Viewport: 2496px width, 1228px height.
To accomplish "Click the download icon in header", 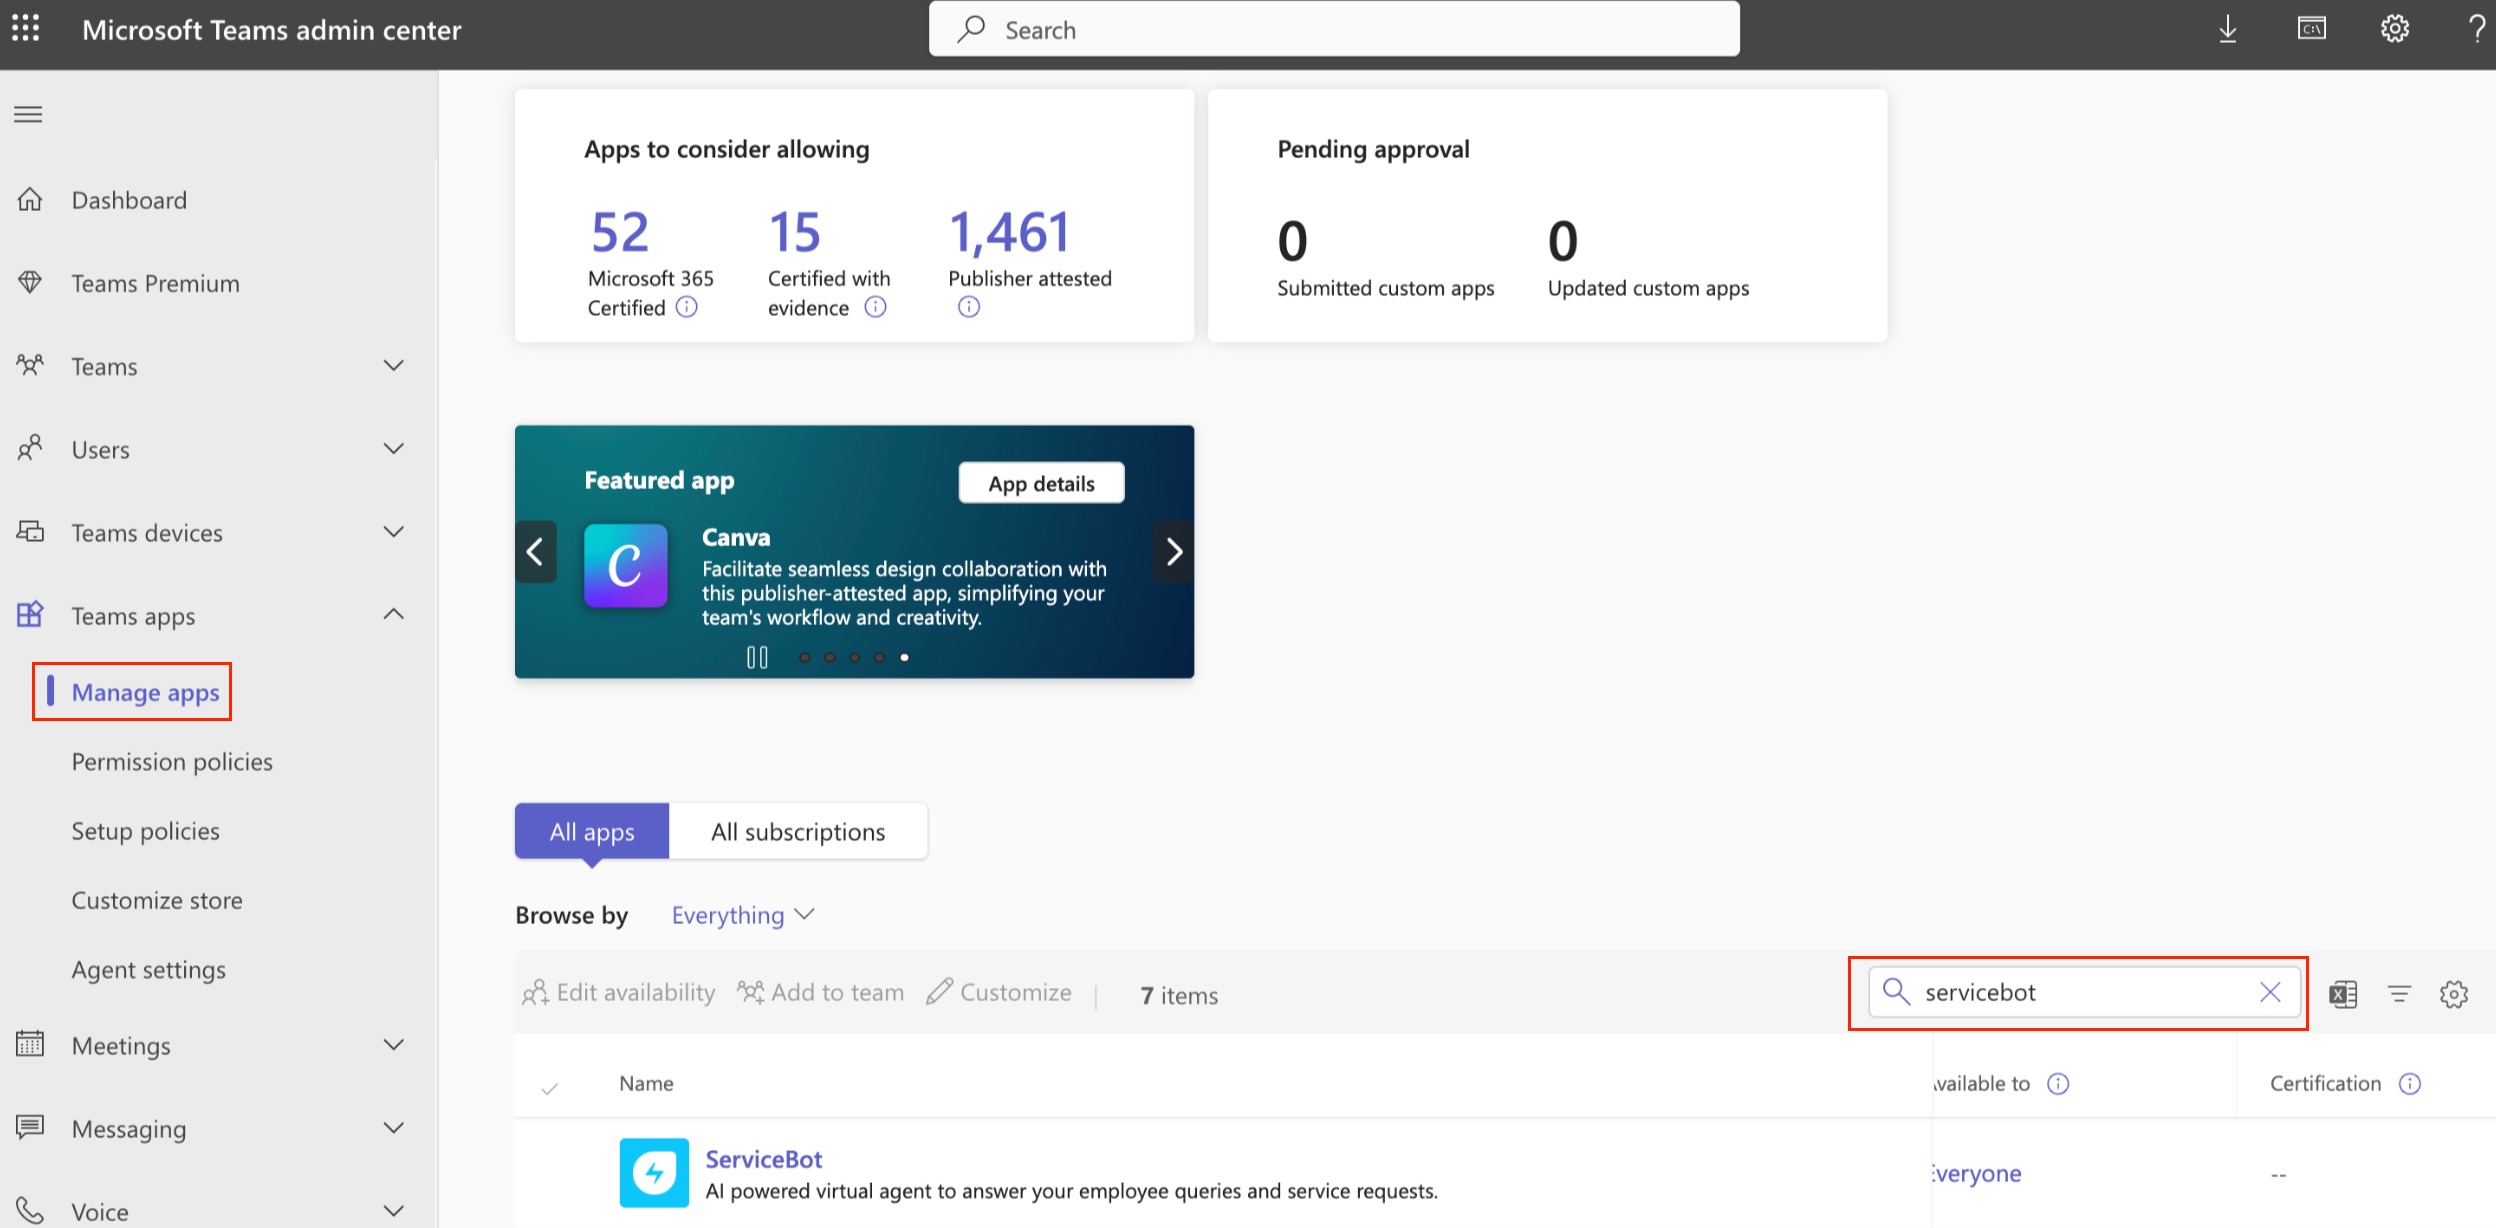I will click(x=2228, y=29).
